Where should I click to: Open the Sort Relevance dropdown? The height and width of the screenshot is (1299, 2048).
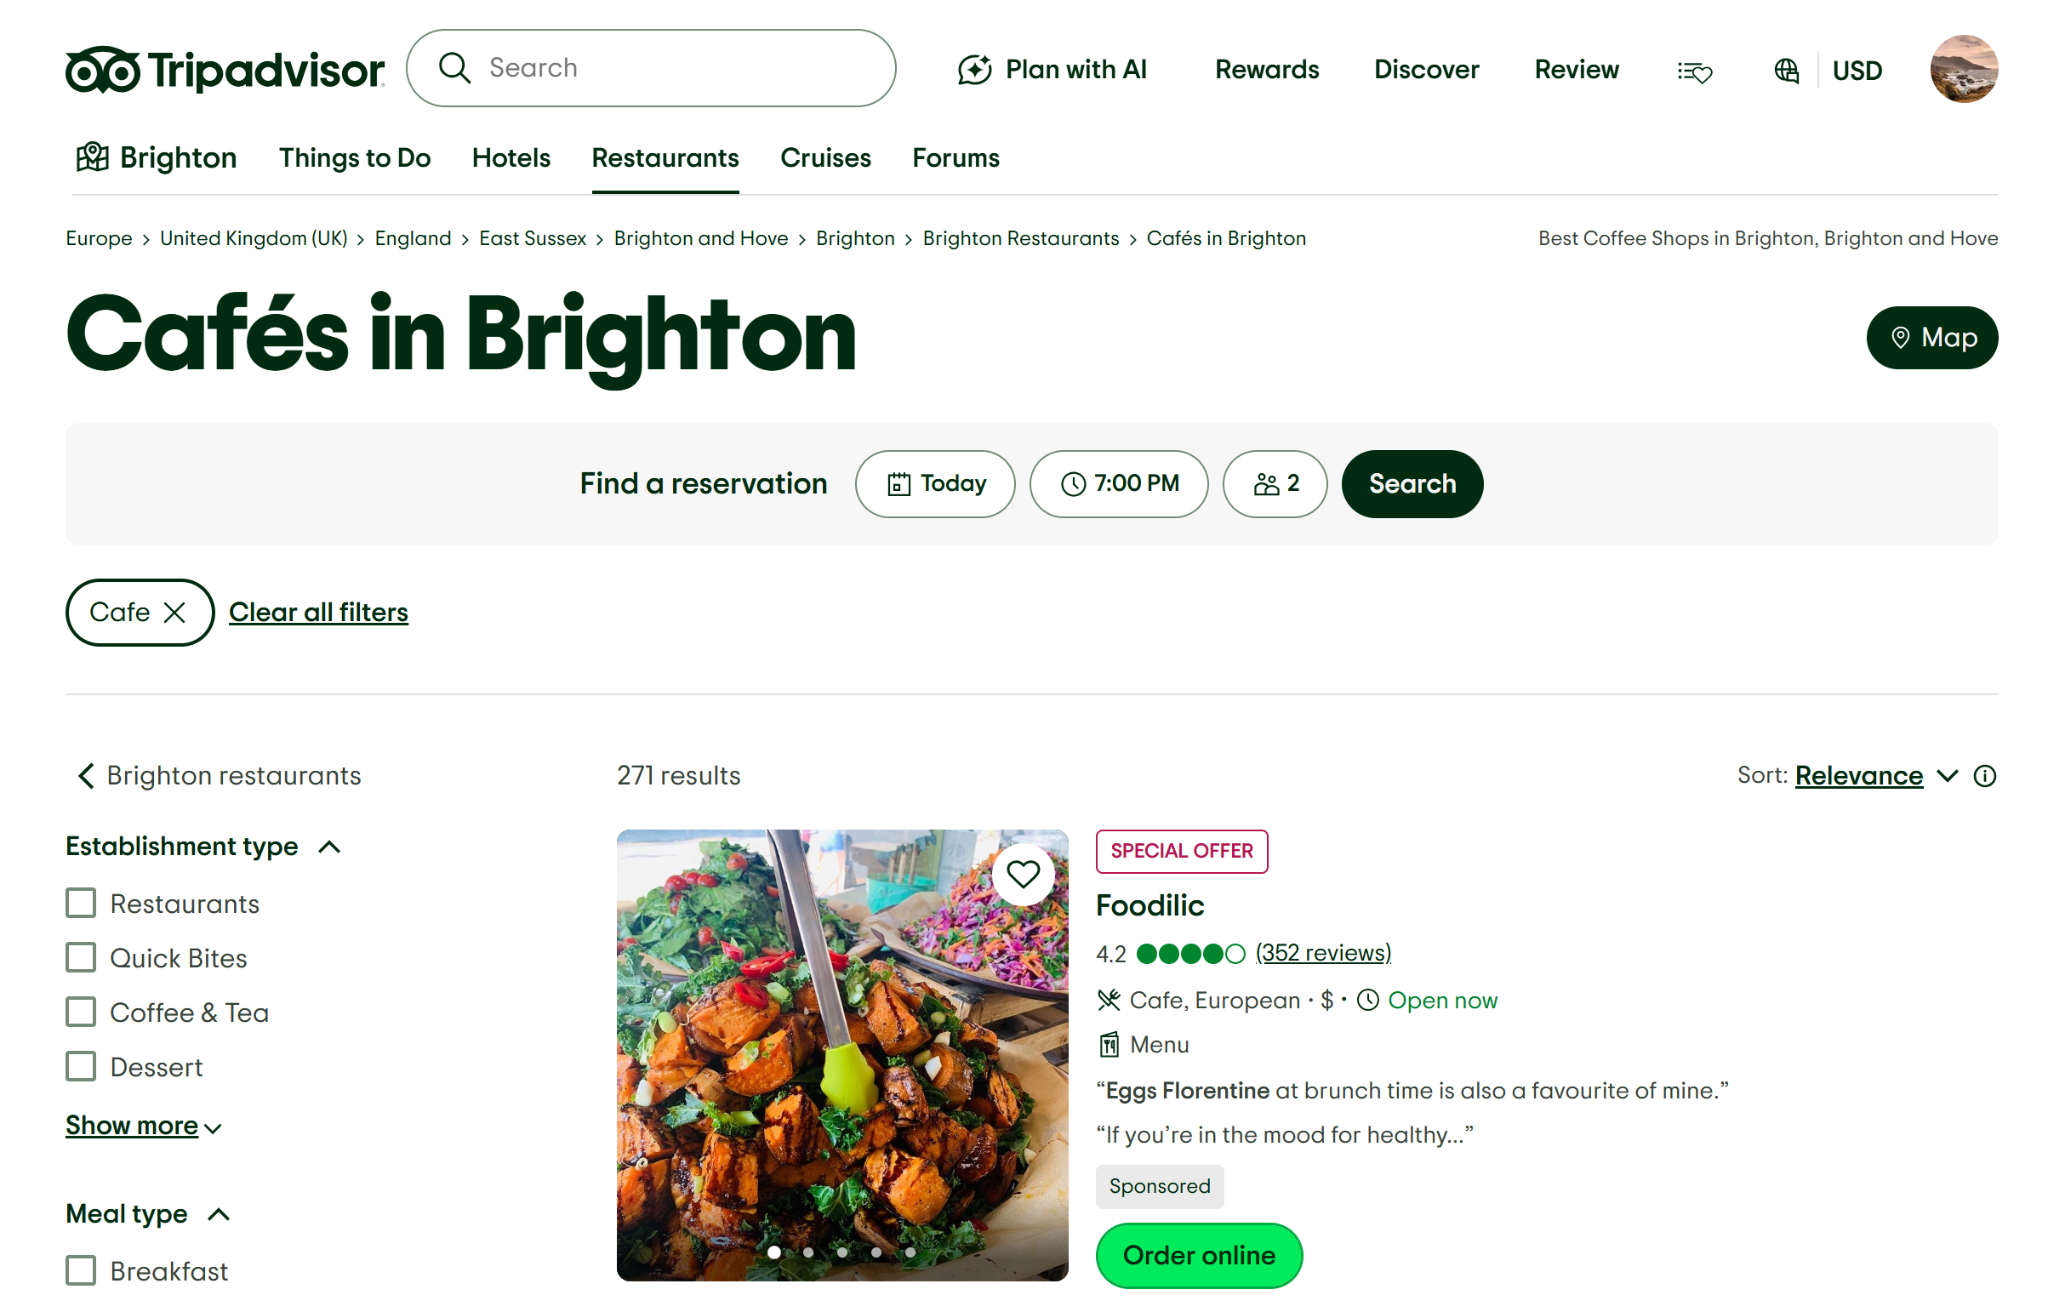click(1876, 776)
